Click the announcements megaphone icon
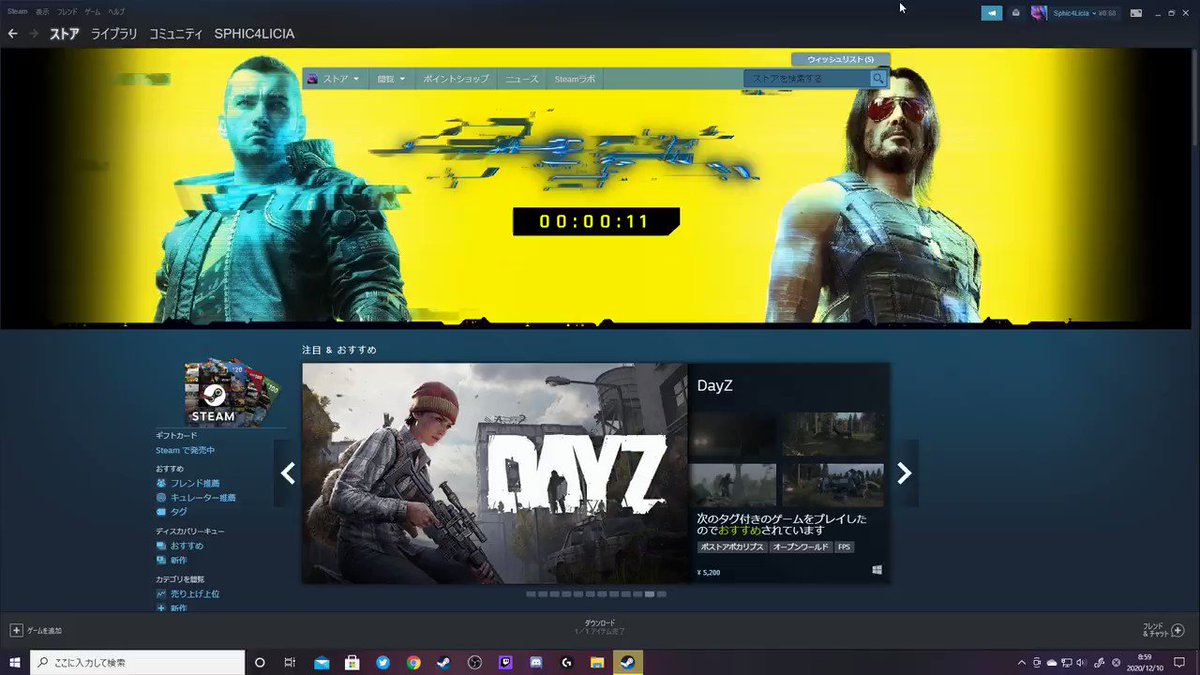Viewport: 1200px width, 675px height. click(991, 13)
